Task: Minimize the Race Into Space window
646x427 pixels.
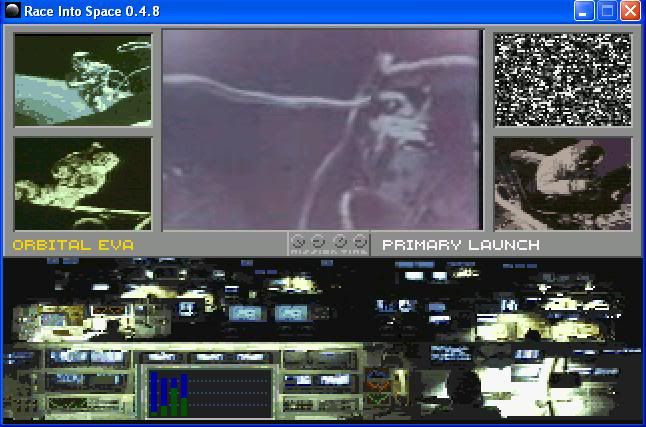Action: [x=584, y=11]
